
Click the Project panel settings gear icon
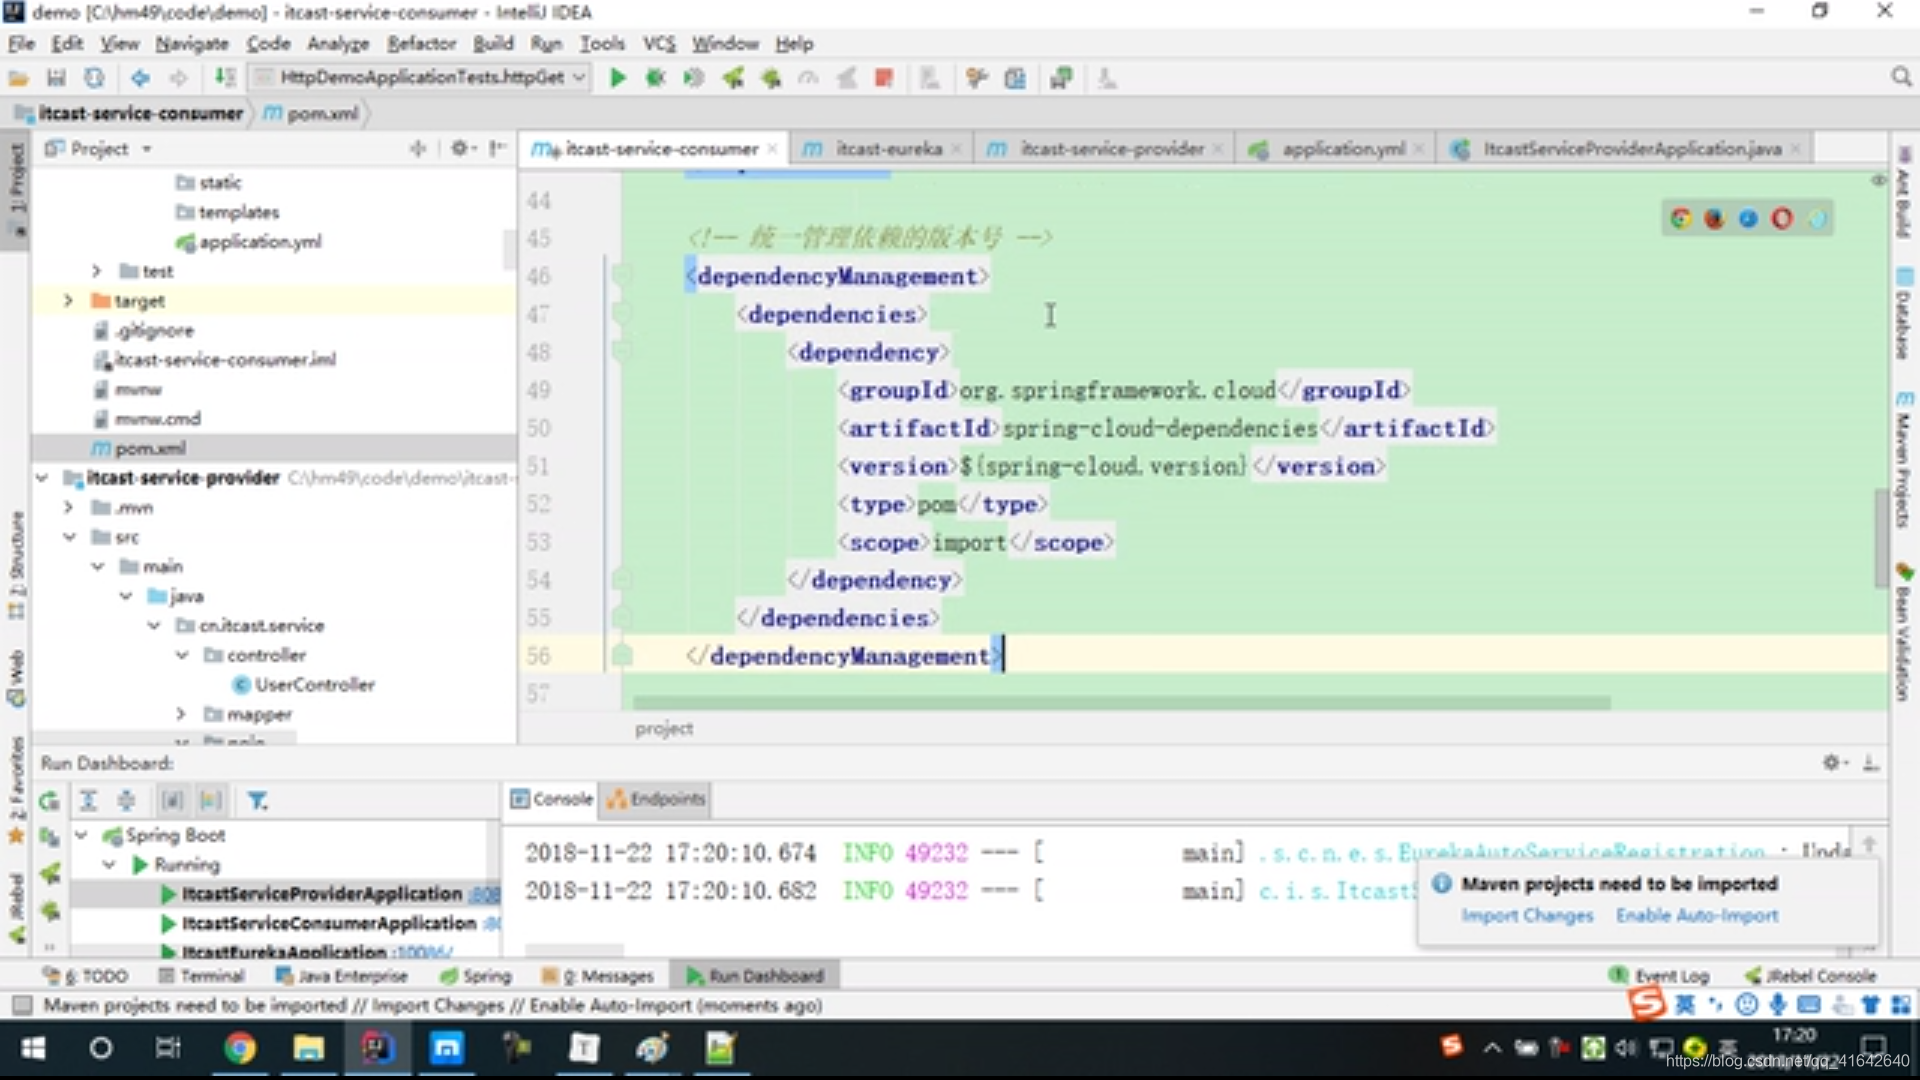point(460,148)
